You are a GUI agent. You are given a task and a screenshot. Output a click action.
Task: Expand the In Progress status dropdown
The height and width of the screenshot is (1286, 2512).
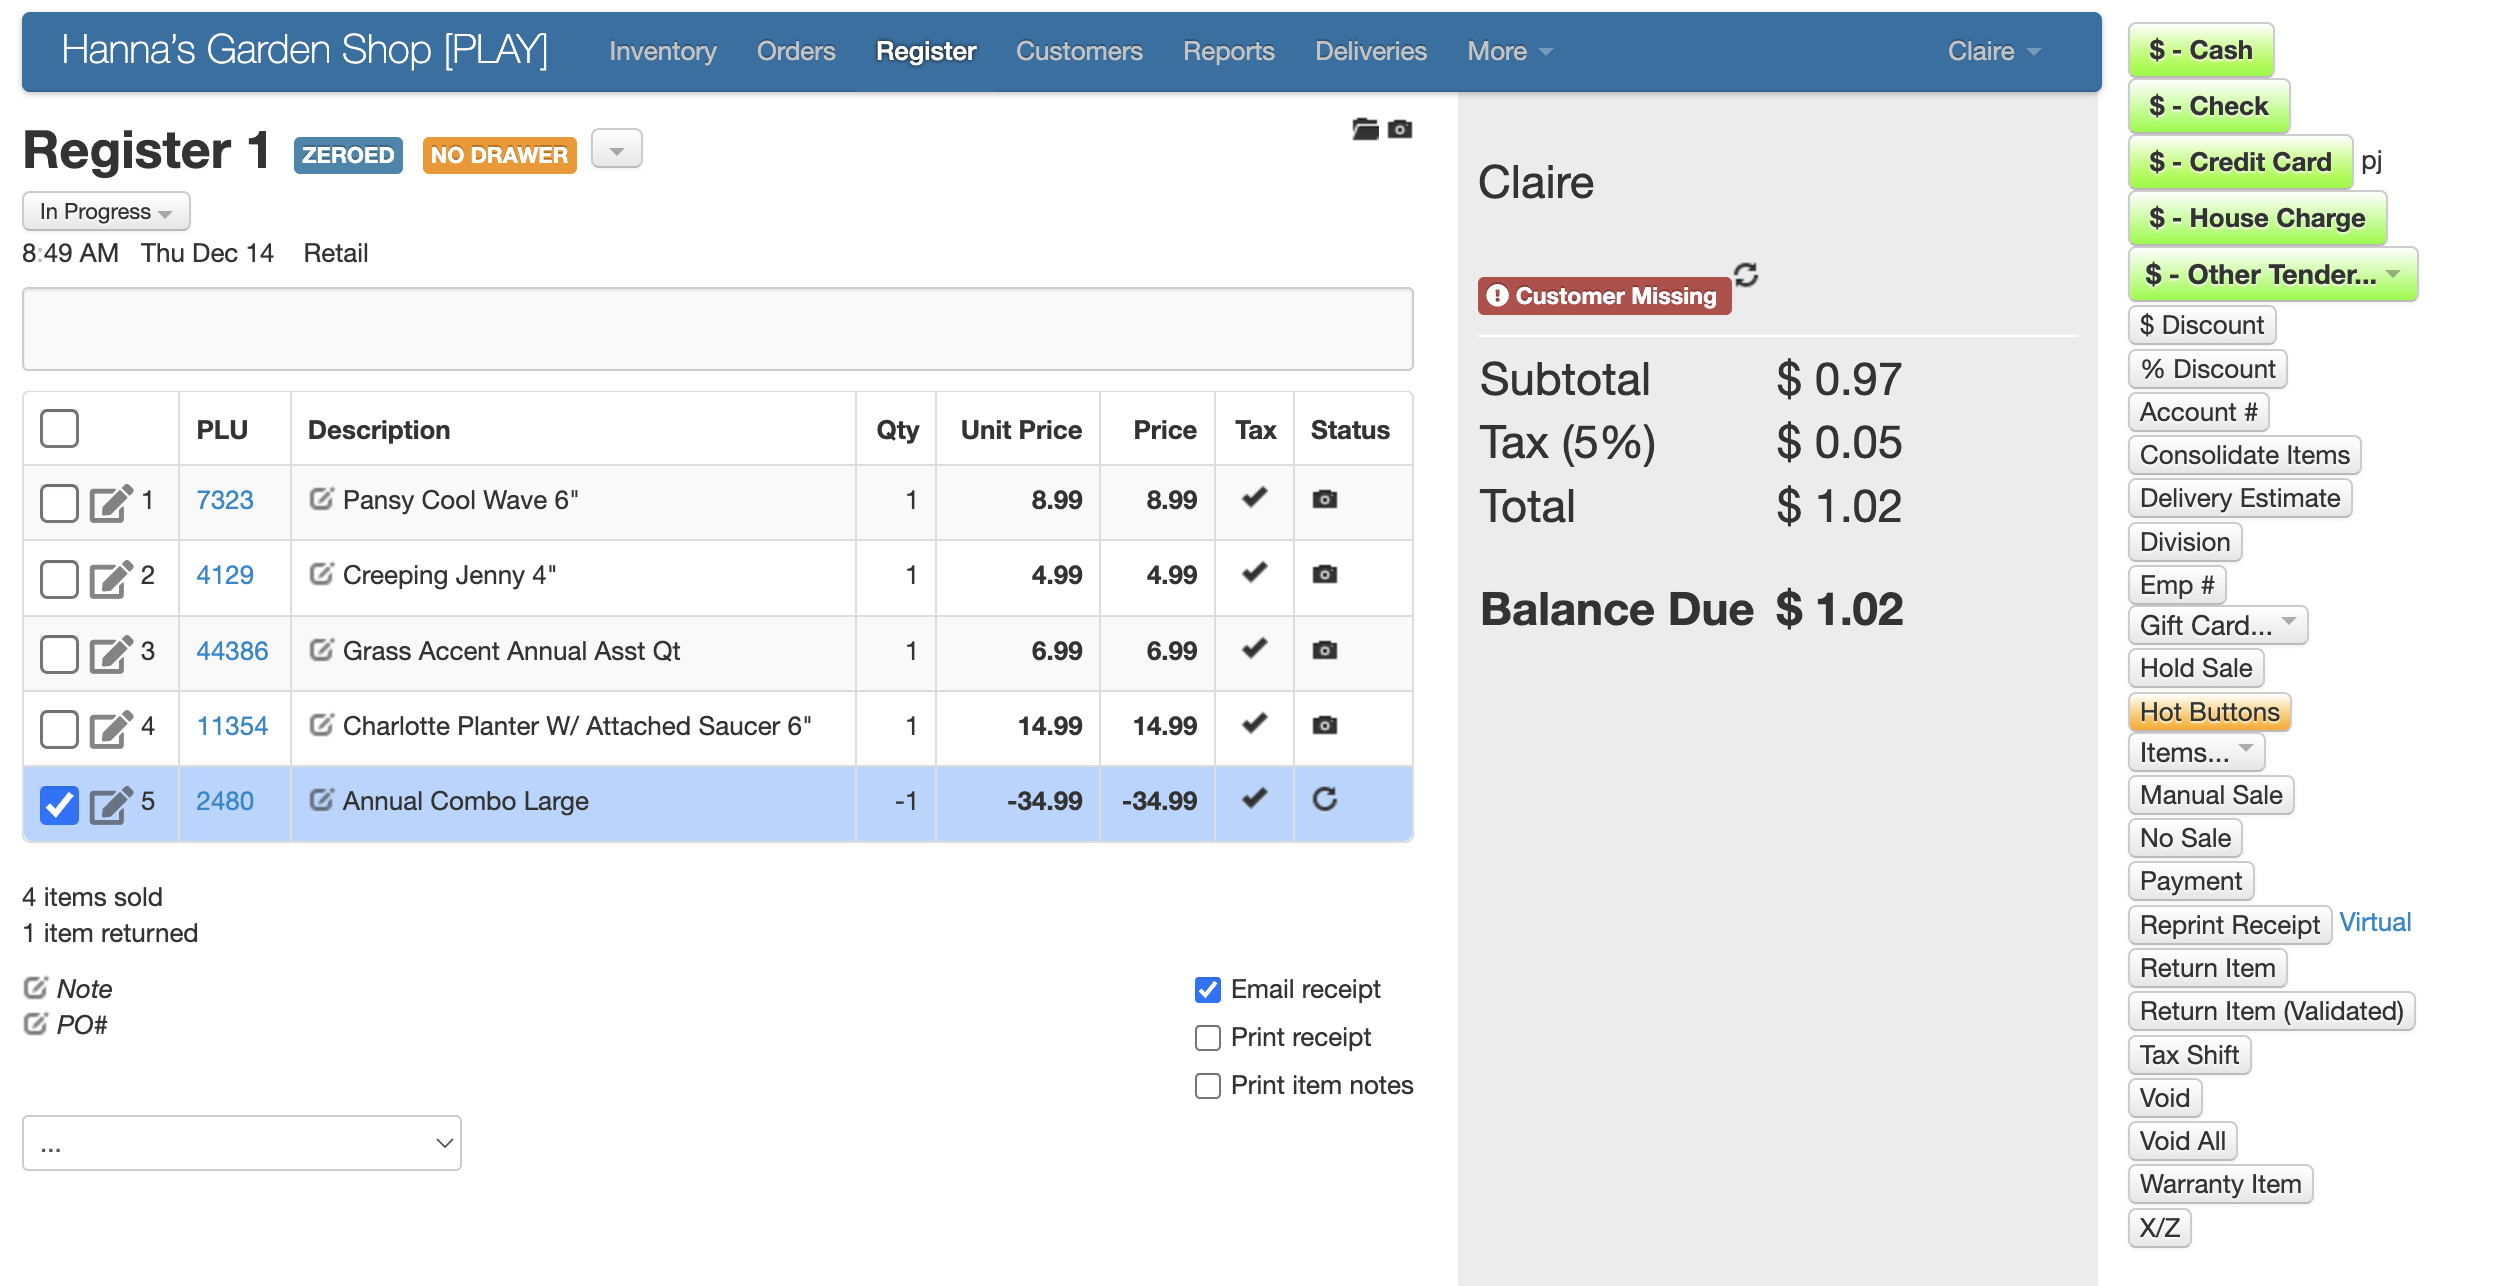pos(106,212)
